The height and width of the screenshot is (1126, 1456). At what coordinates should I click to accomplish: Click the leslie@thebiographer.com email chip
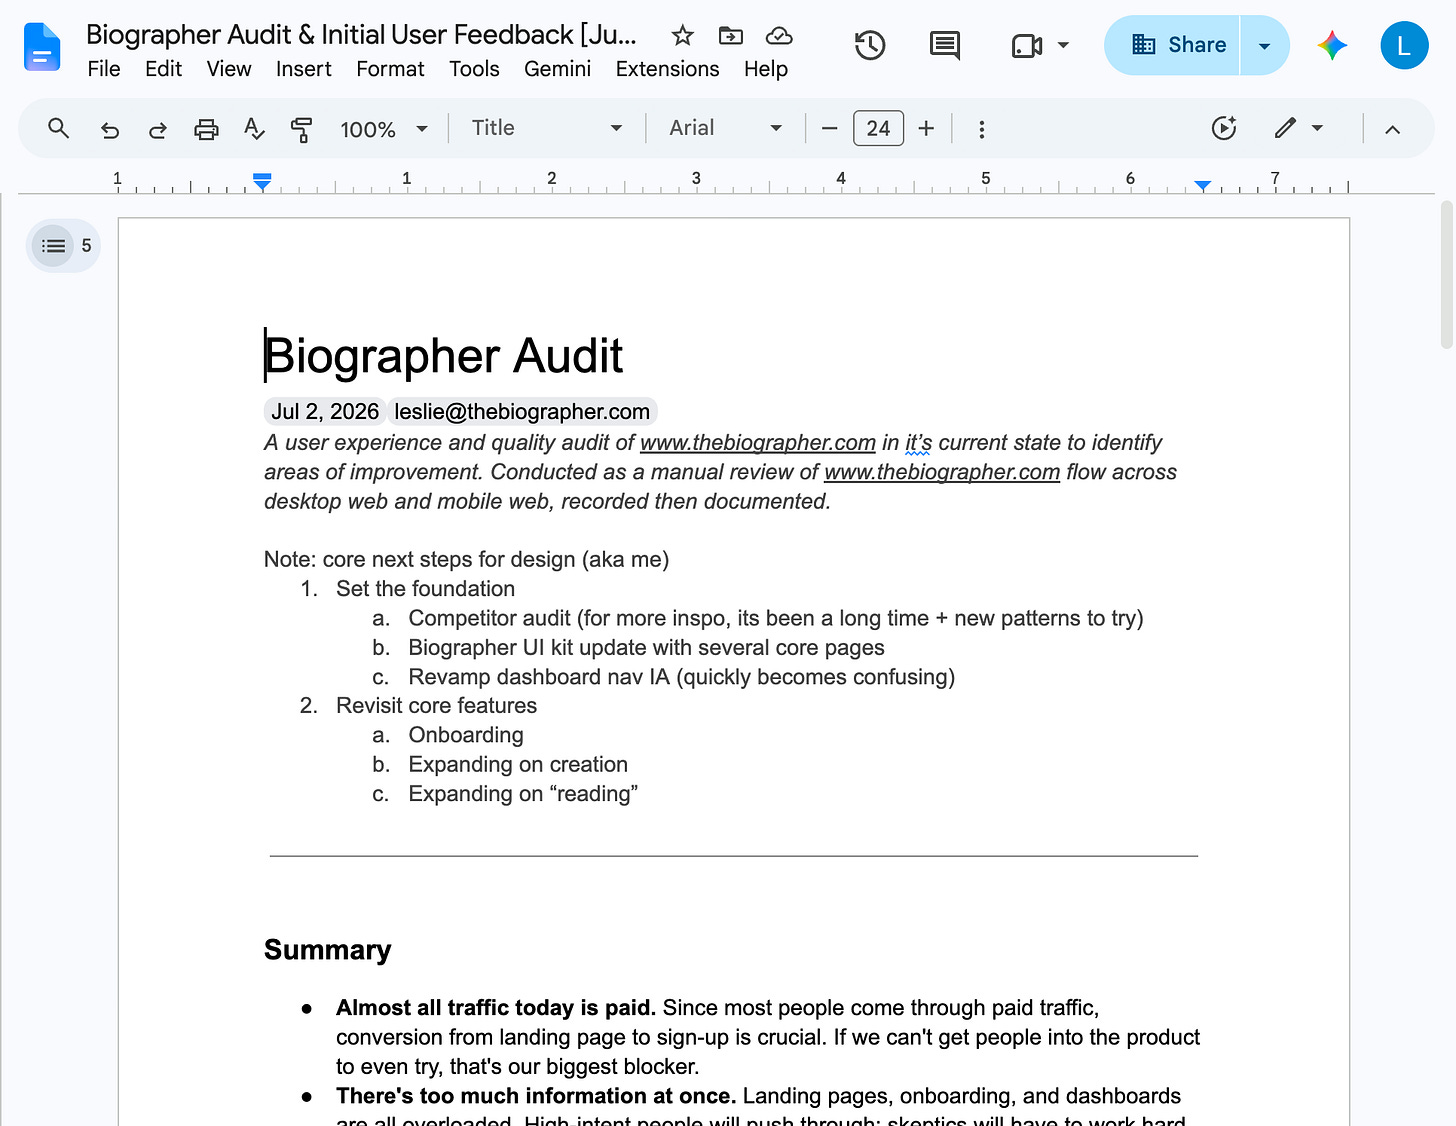(522, 412)
